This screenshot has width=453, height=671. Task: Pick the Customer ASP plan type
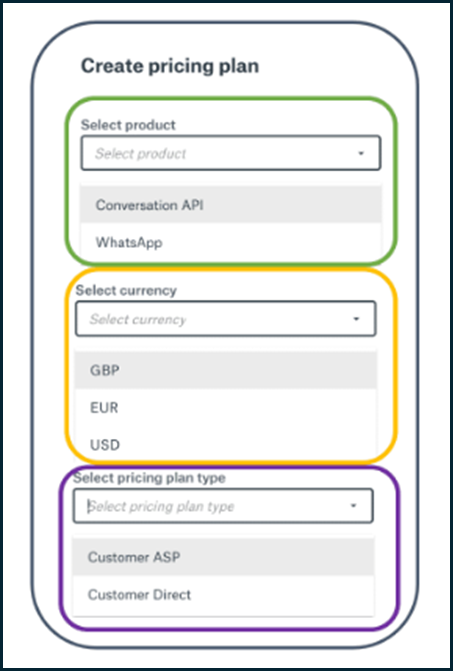(223, 557)
